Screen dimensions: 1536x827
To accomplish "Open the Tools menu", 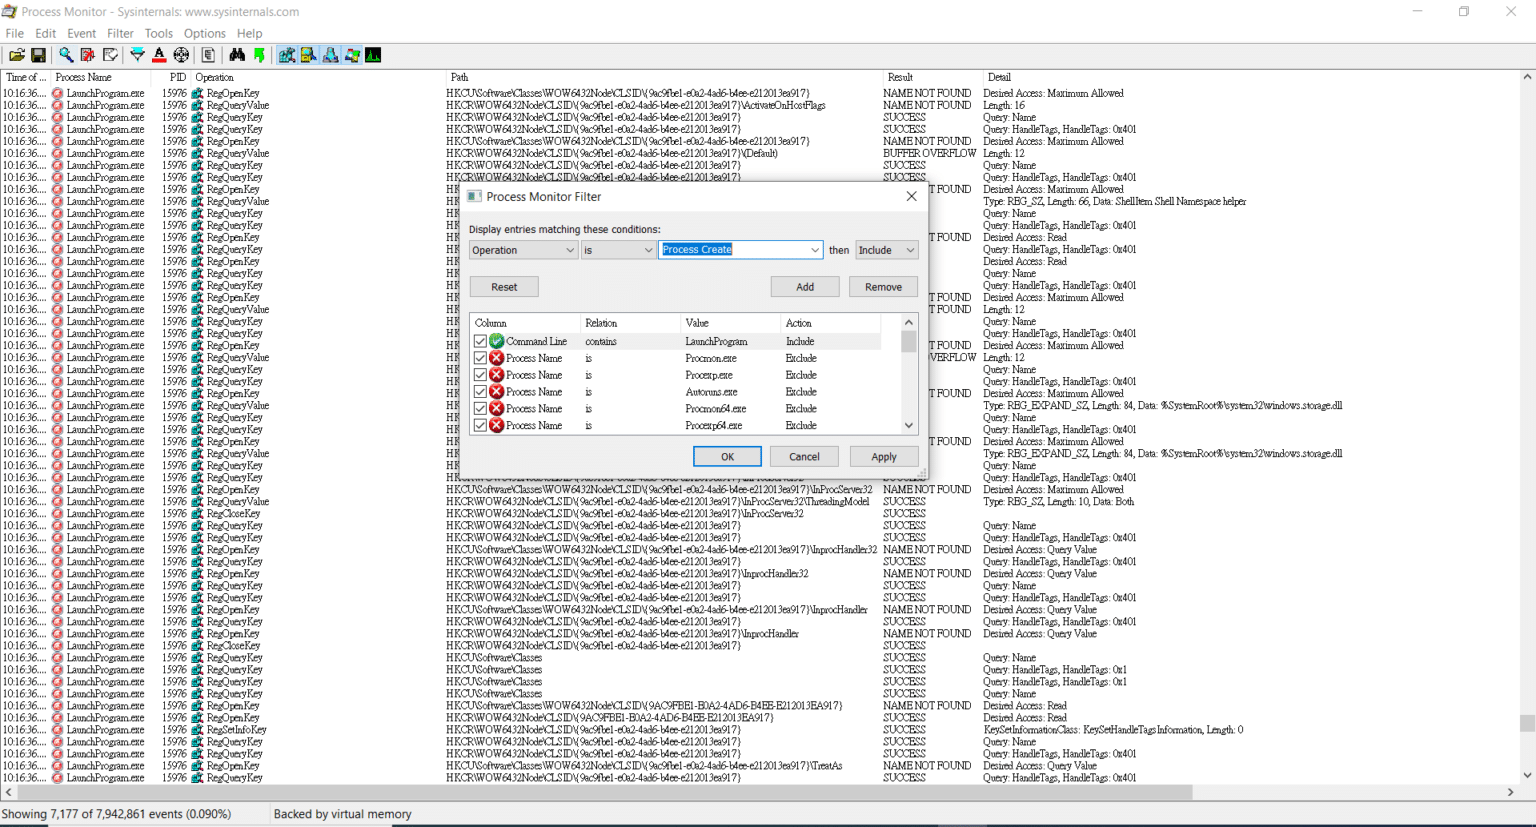I will (159, 33).
